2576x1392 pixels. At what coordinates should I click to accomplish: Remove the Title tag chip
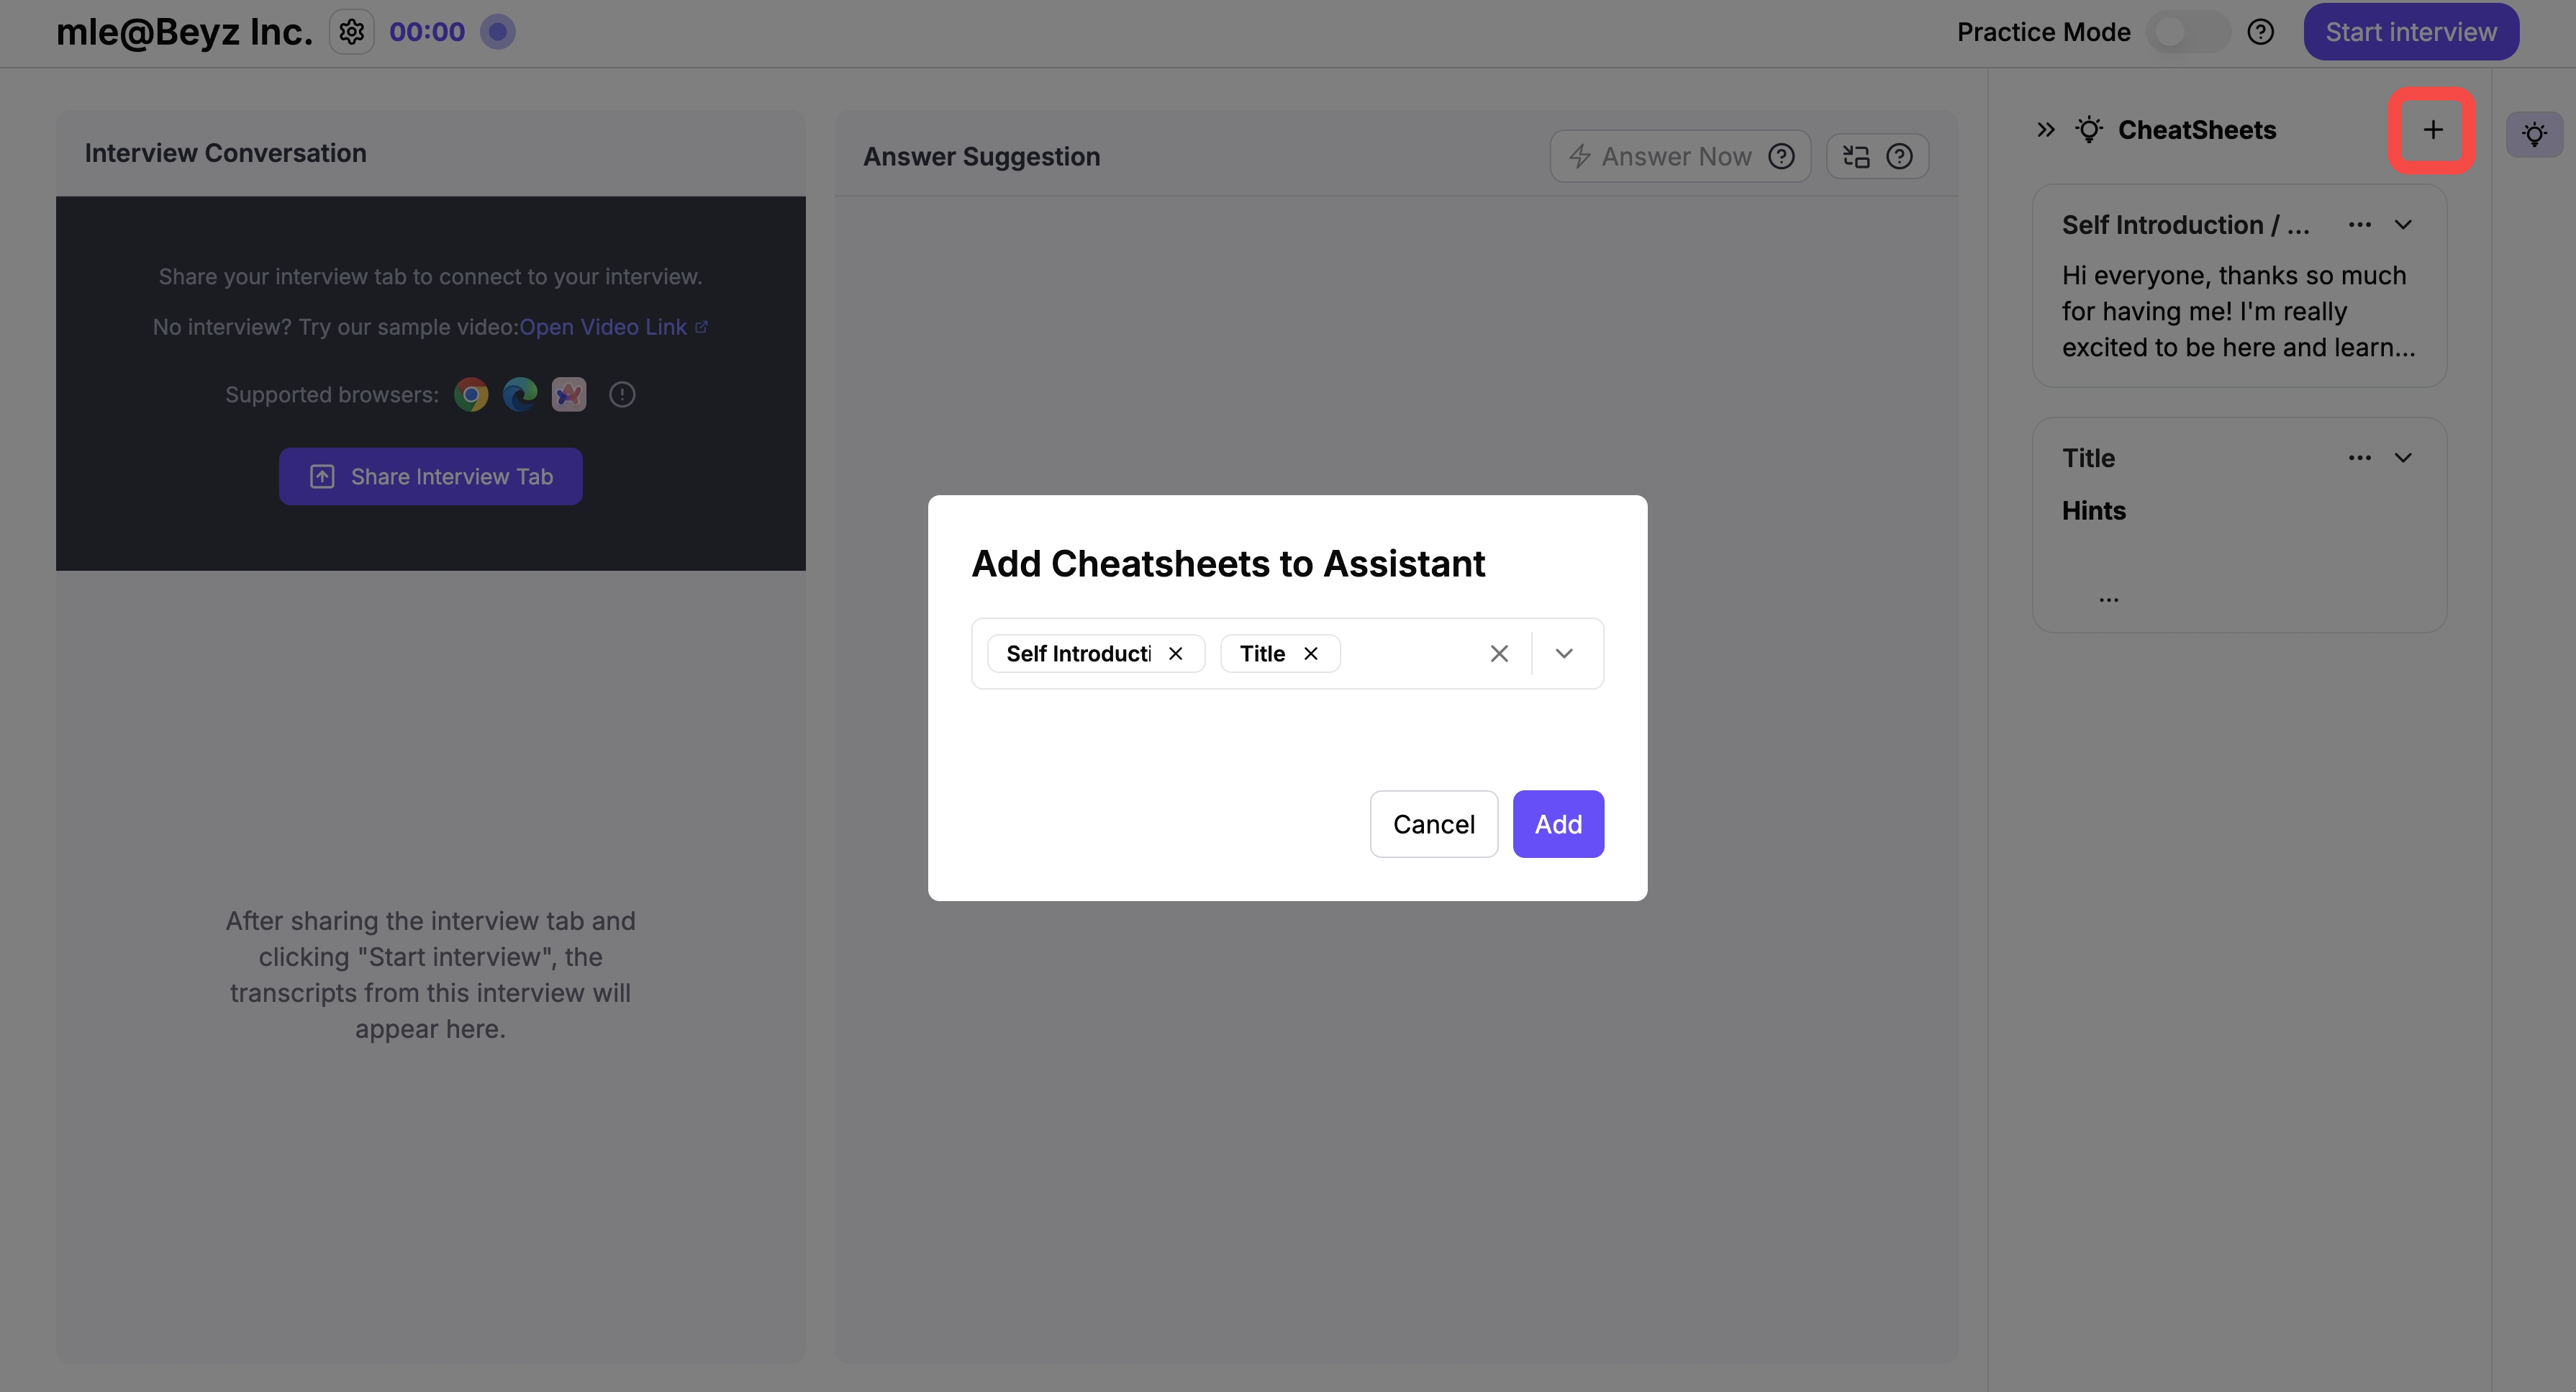(1311, 654)
